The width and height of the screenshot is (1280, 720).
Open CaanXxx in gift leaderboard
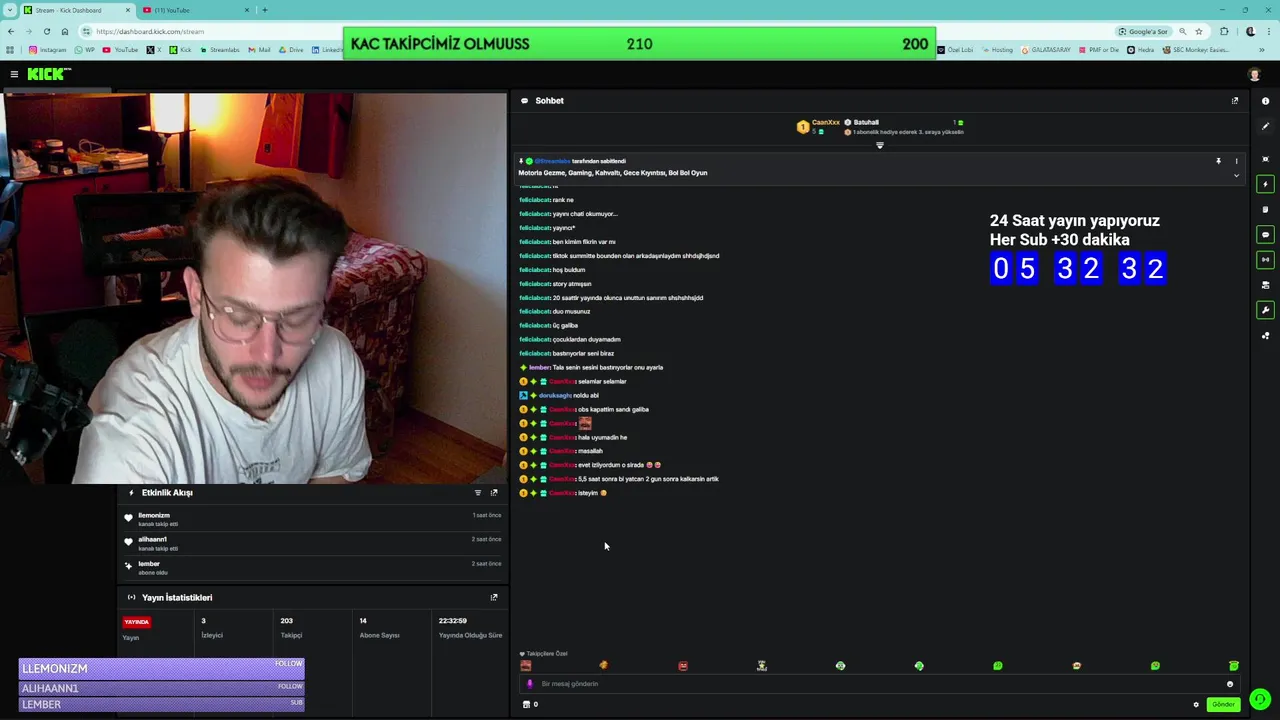click(826, 122)
